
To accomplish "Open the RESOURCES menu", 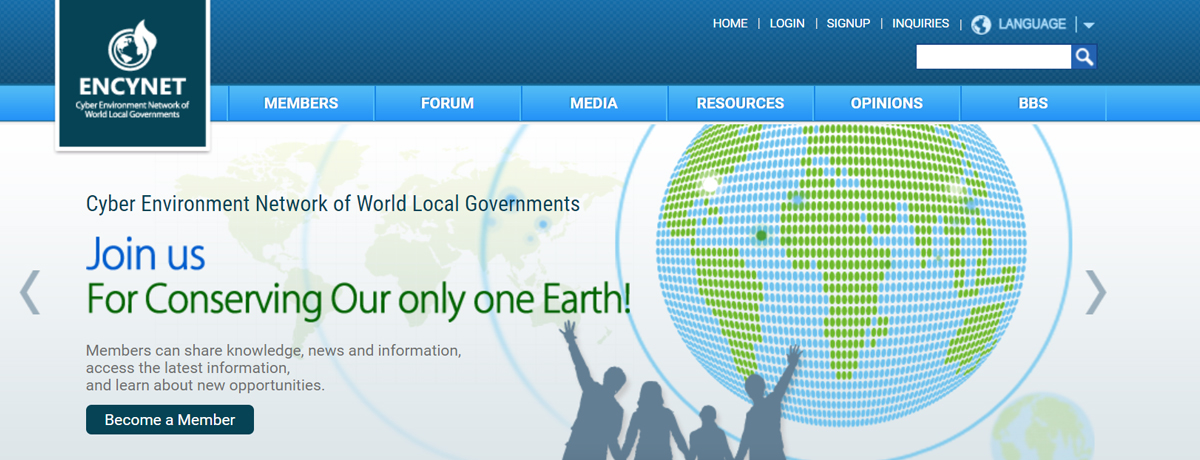I will coord(740,103).
